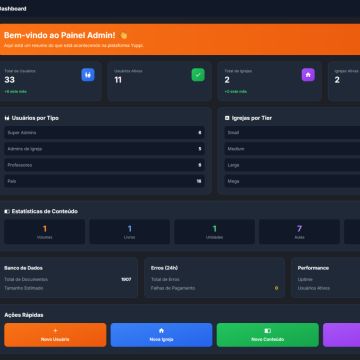Image resolution: width=360 pixels, height=360 pixels.
Task: Click the Pais count value 16
Action: tap(199, 181)
